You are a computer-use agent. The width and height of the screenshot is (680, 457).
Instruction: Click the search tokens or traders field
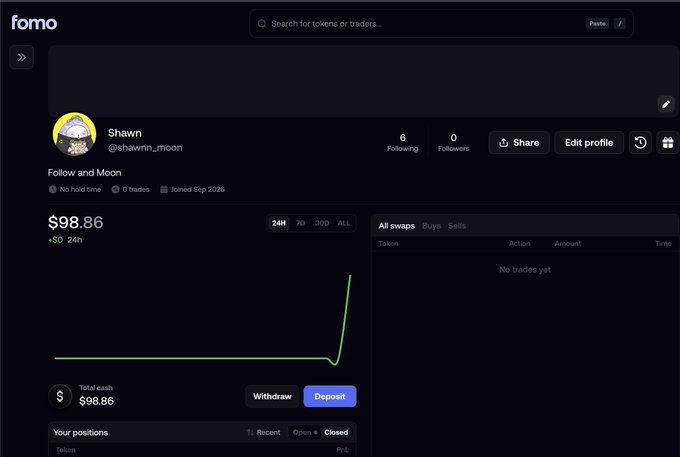441,23
